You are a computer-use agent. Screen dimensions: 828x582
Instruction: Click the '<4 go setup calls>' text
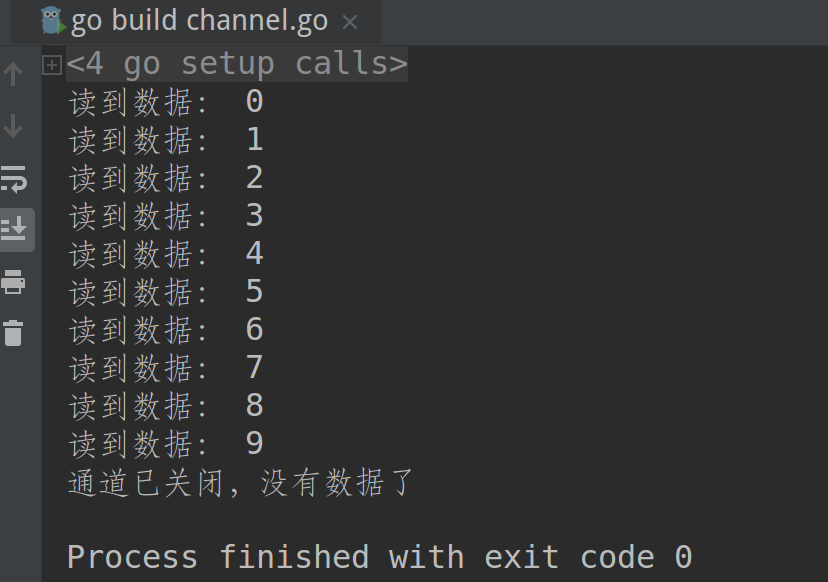[237, 63]
